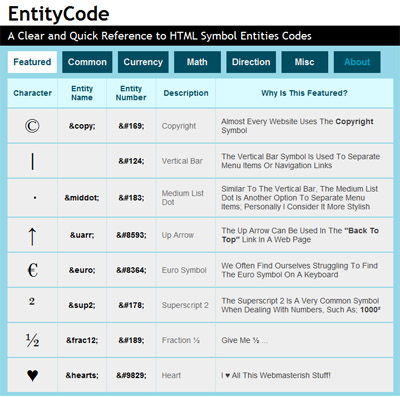400x397 pixels.
Task: Select the &frac12; entity name
Action: click(x=82, y=340)
